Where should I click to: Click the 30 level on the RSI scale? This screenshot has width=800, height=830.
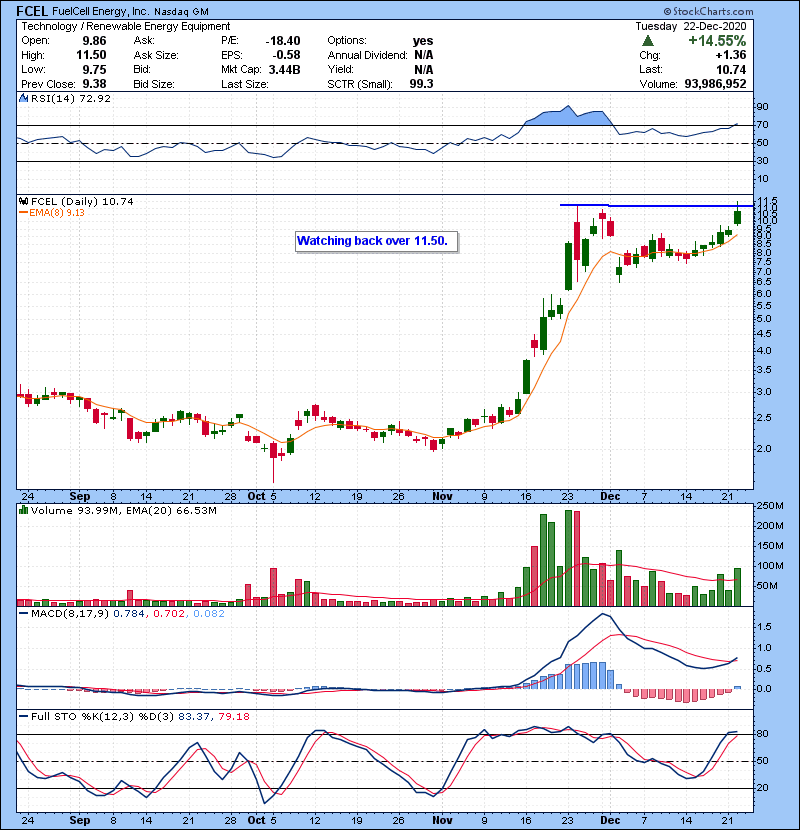pyautogui.click(x=762, y=161)
